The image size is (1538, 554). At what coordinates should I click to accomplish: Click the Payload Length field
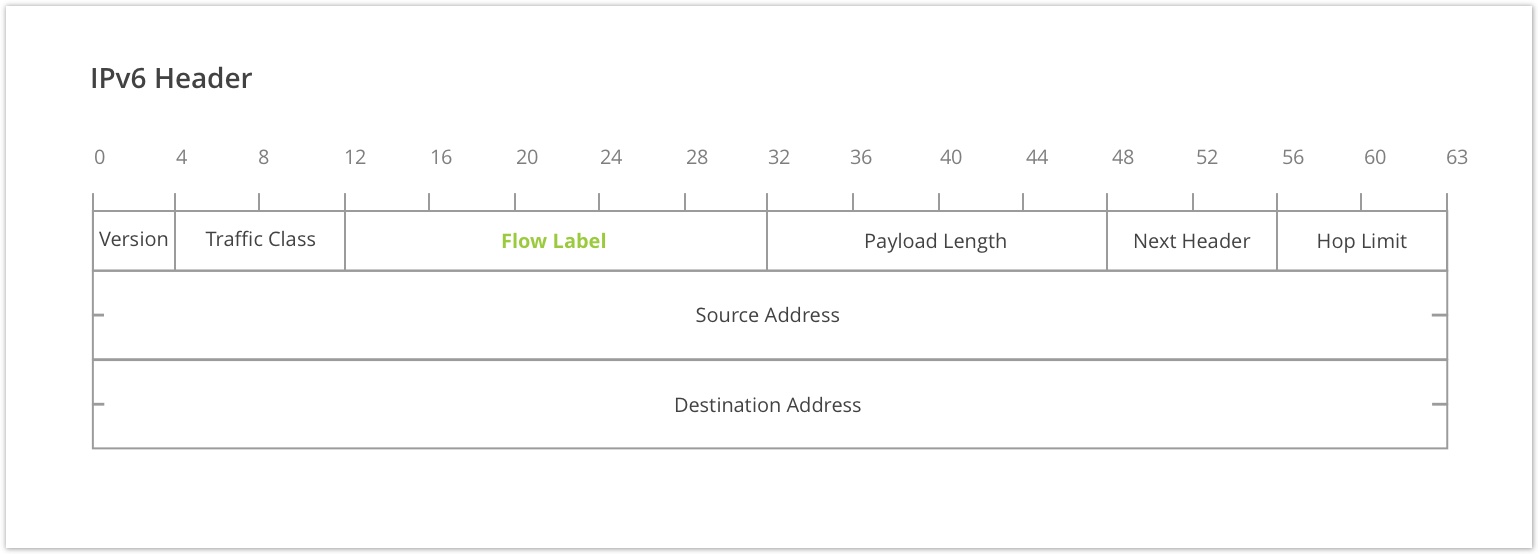coord(935,241)
